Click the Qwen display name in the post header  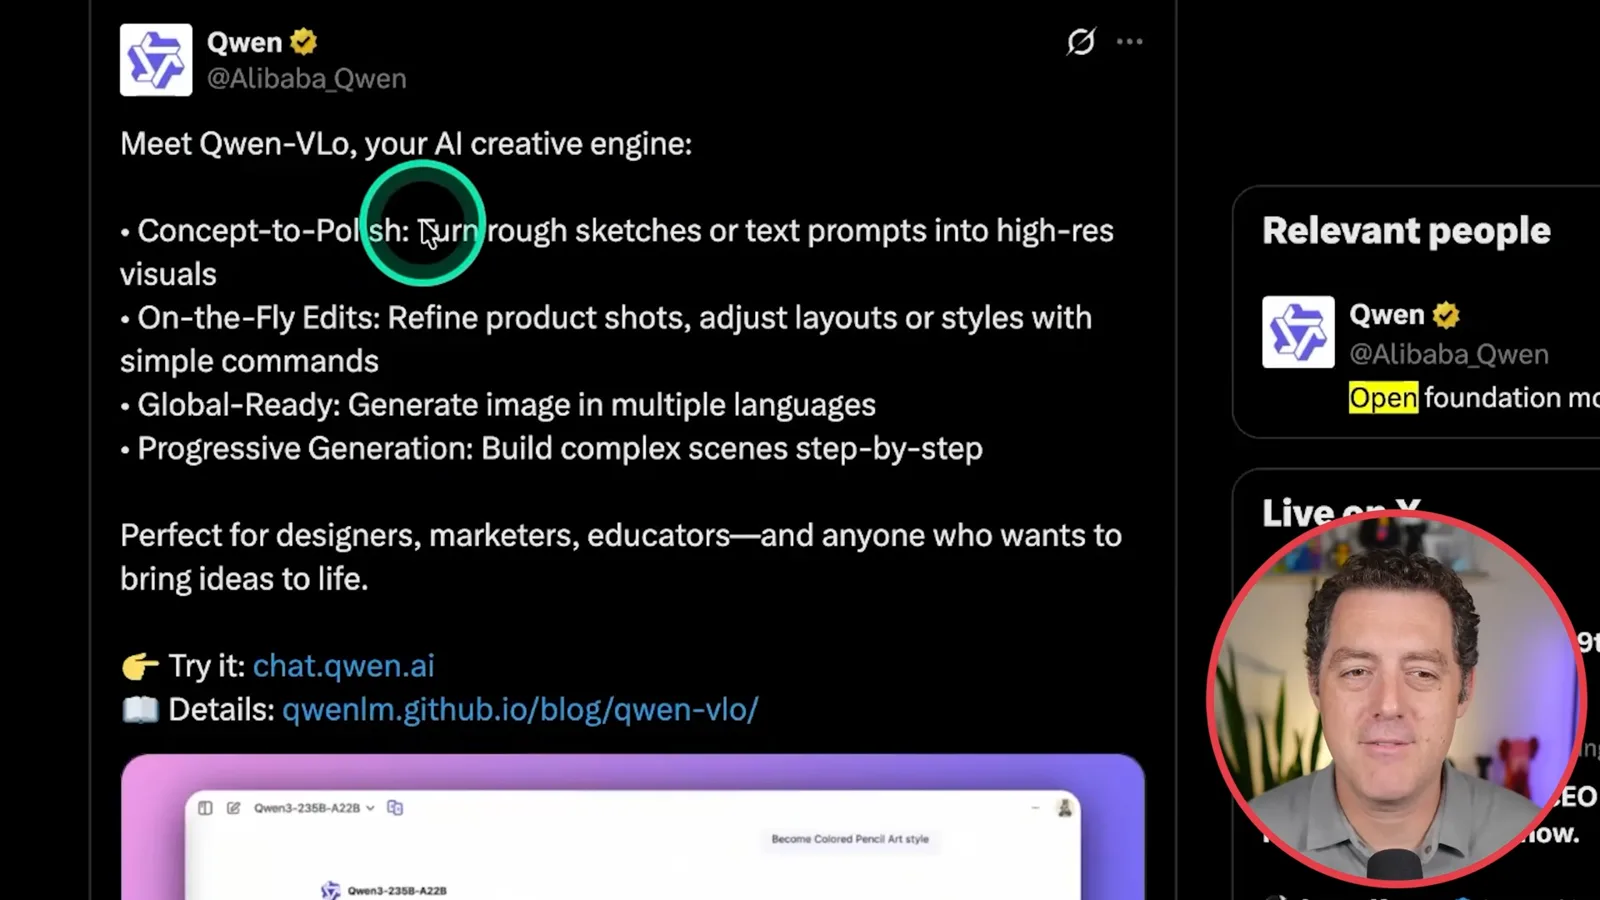point(245,42)
